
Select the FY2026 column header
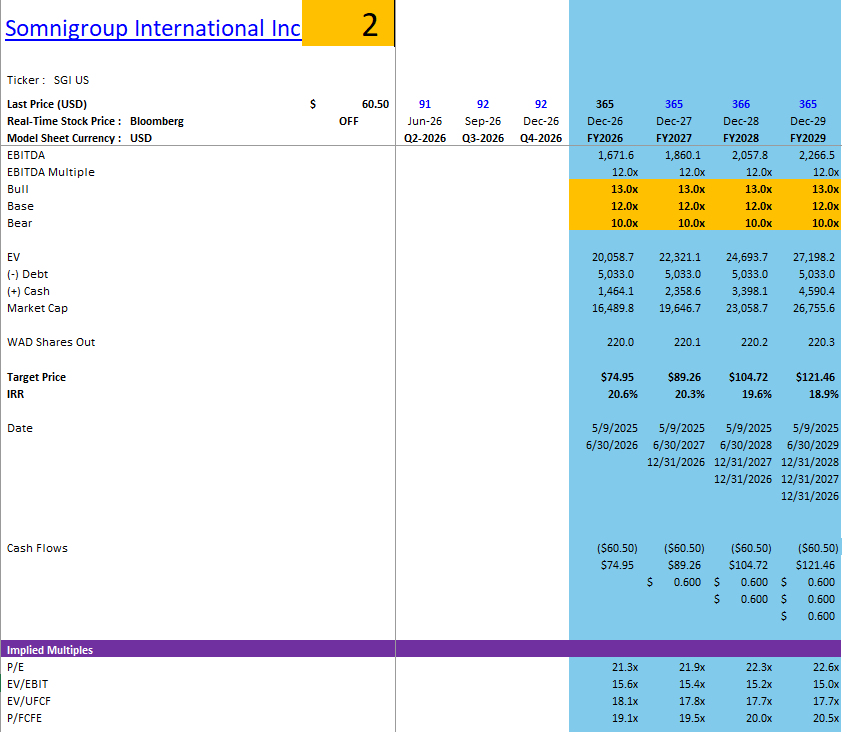point(605,138)
